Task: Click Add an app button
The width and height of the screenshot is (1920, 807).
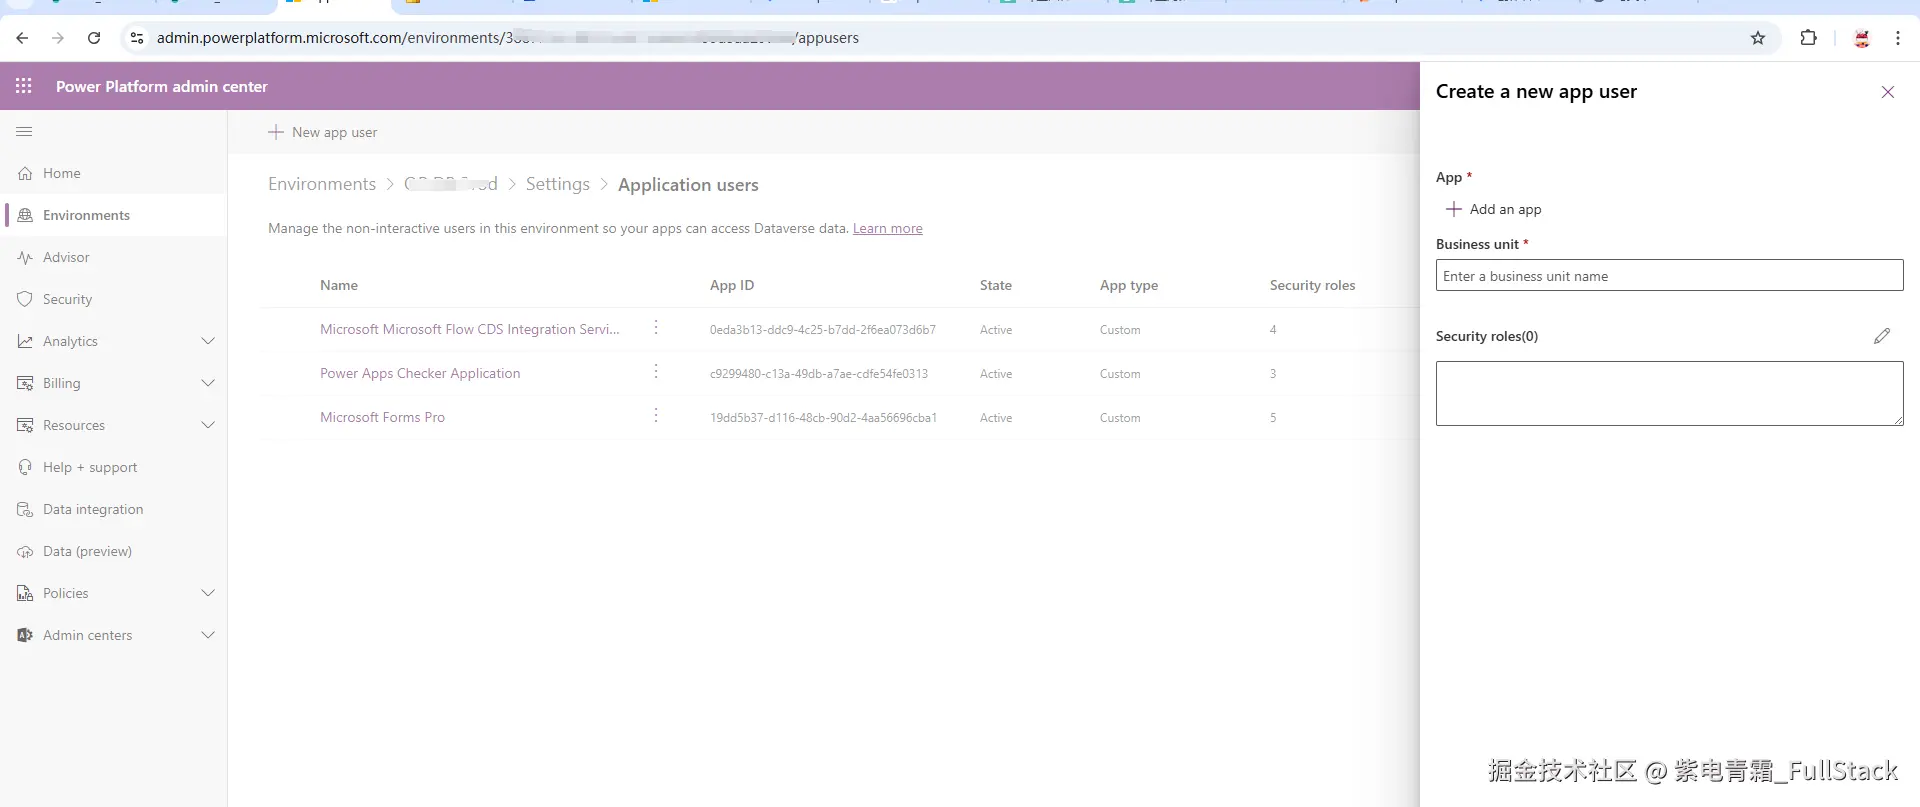Action: point(1494,209)
